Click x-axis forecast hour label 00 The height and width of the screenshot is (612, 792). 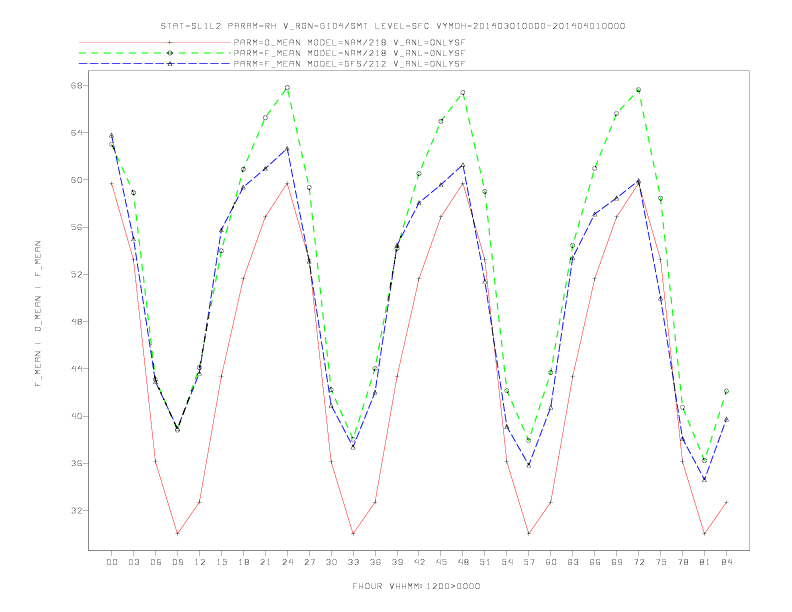pos(112,562)
